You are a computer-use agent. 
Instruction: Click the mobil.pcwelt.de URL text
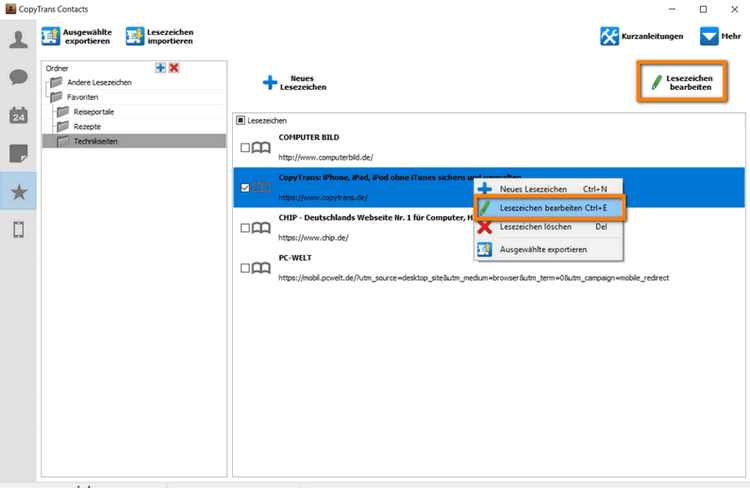pos(474,278)
